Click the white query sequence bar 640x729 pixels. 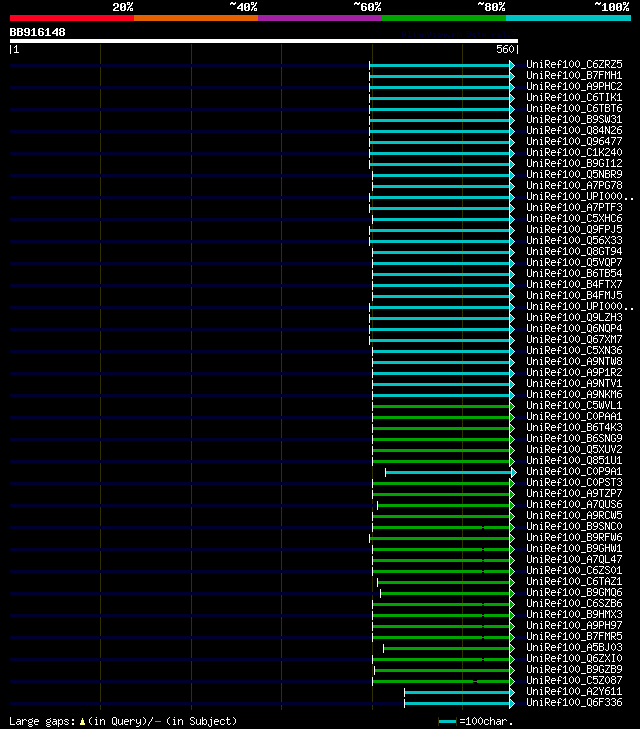point(264,41)
